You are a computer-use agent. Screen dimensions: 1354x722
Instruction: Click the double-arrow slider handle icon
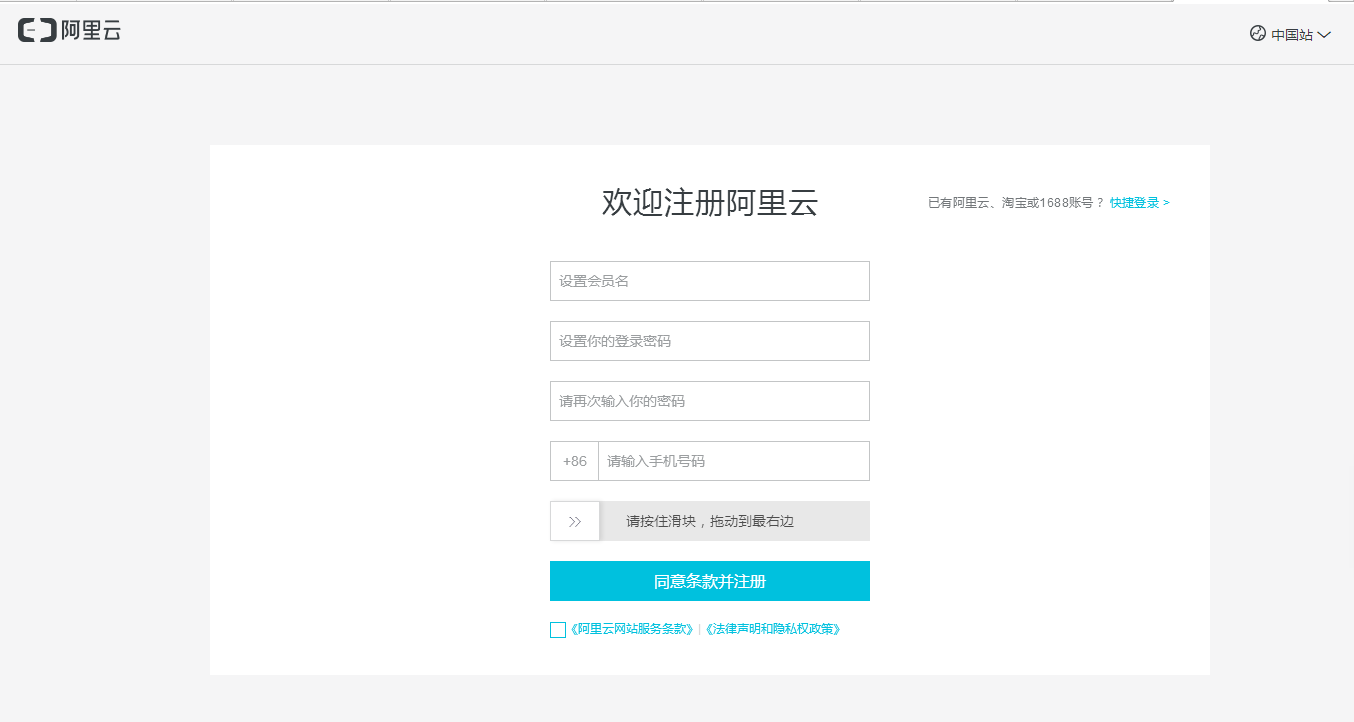pyautogui.click(x=575, y=521)
